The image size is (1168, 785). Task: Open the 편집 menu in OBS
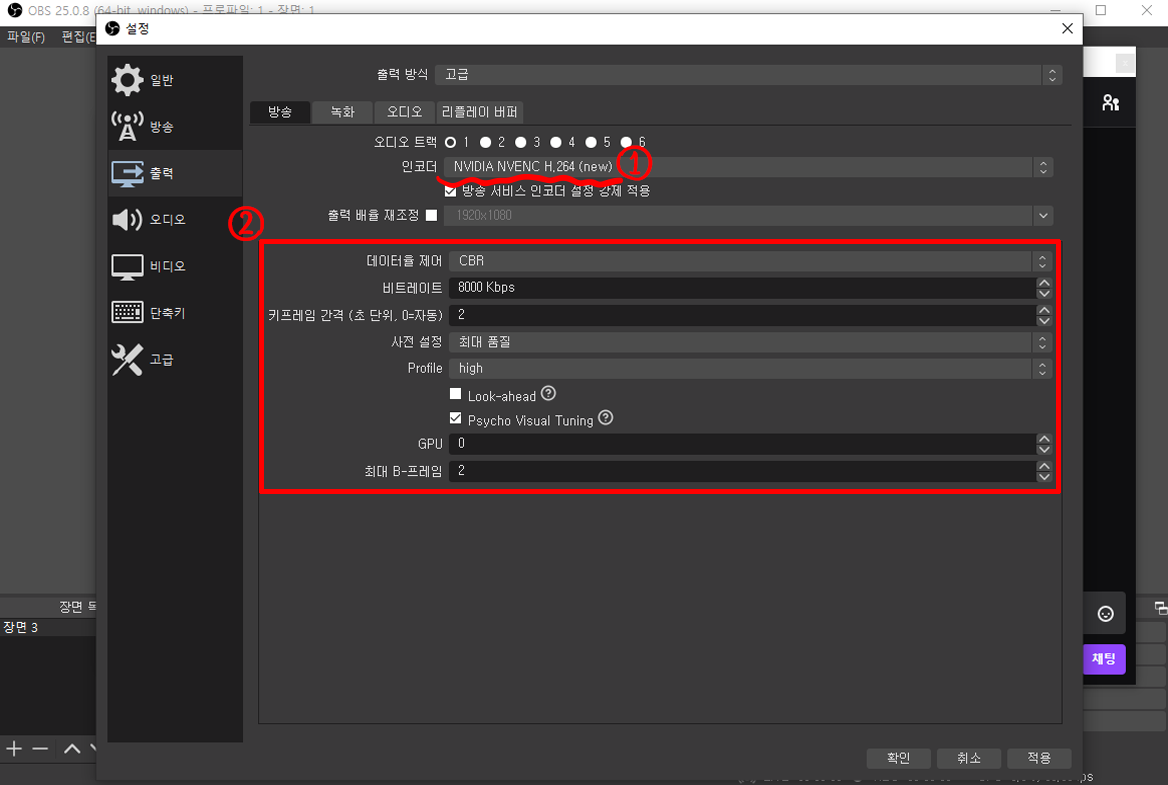pyautogui.click(x=78, y=36)
